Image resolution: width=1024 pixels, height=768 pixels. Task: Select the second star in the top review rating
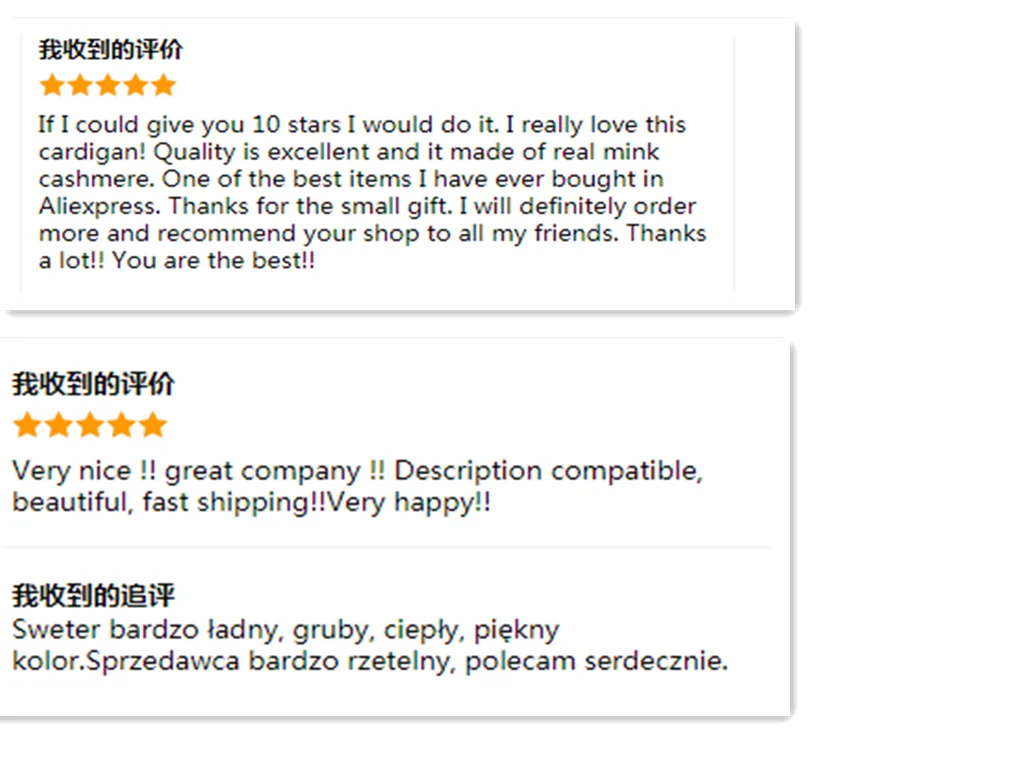pos(80,85)
